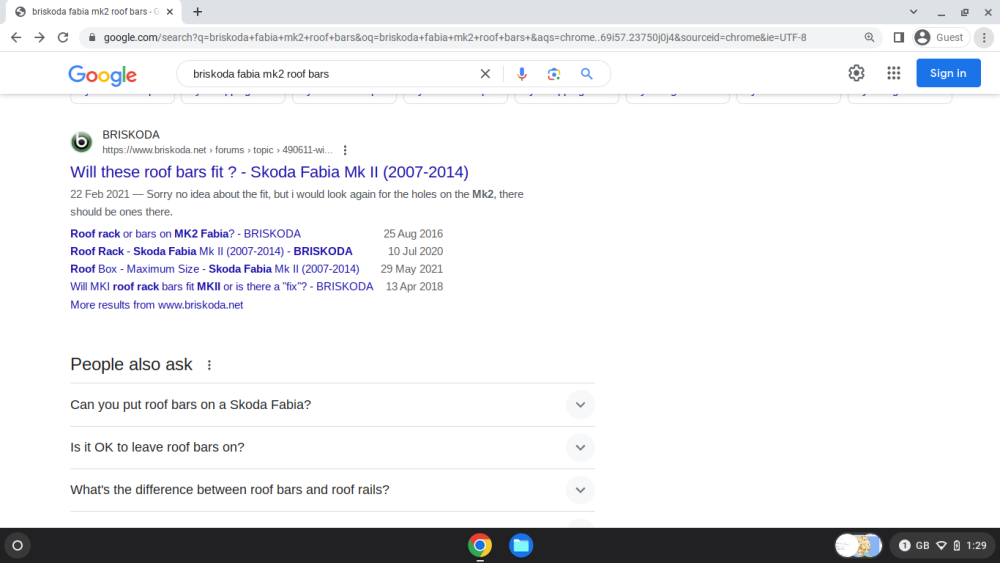This screenshot has width=1000, height=563.
Task: Click the Wi-Fi status icon in tray
Action: pyautogui.click(x=941, y=546)
